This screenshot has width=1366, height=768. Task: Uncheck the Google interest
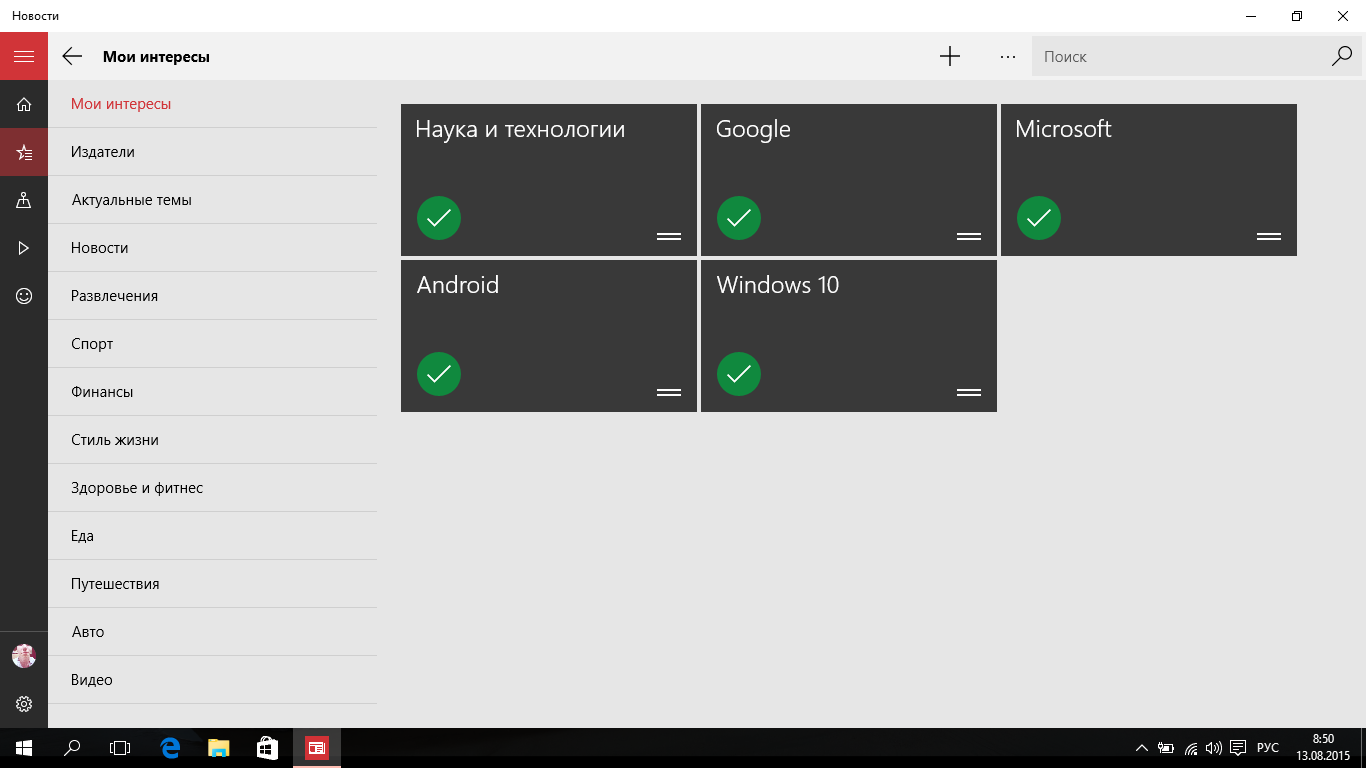tap(739, 218)
